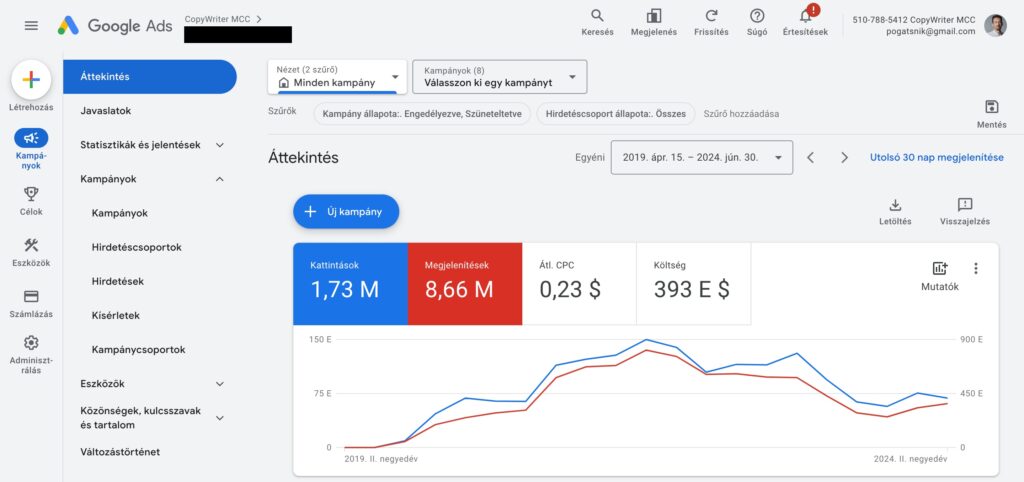Click Szűrő hozzáadása to add filter
This screenshot has width=1024, height=482.
(x=741, y=114)
